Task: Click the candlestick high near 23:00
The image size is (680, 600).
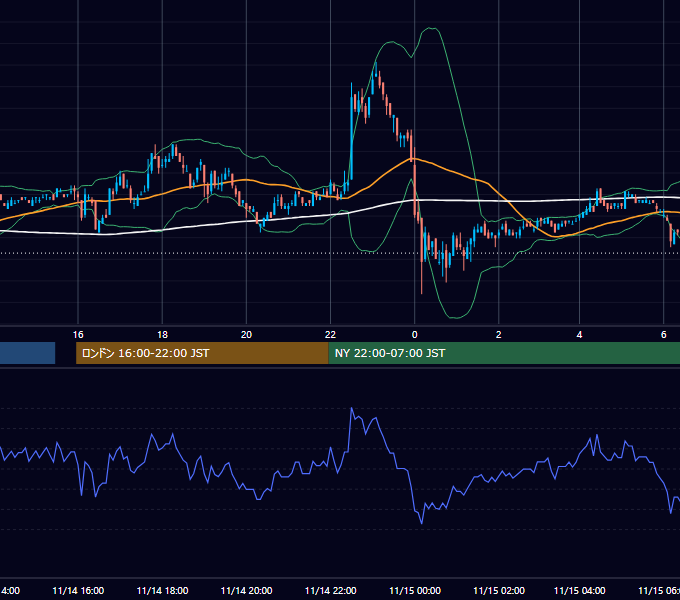Action: 376,66
